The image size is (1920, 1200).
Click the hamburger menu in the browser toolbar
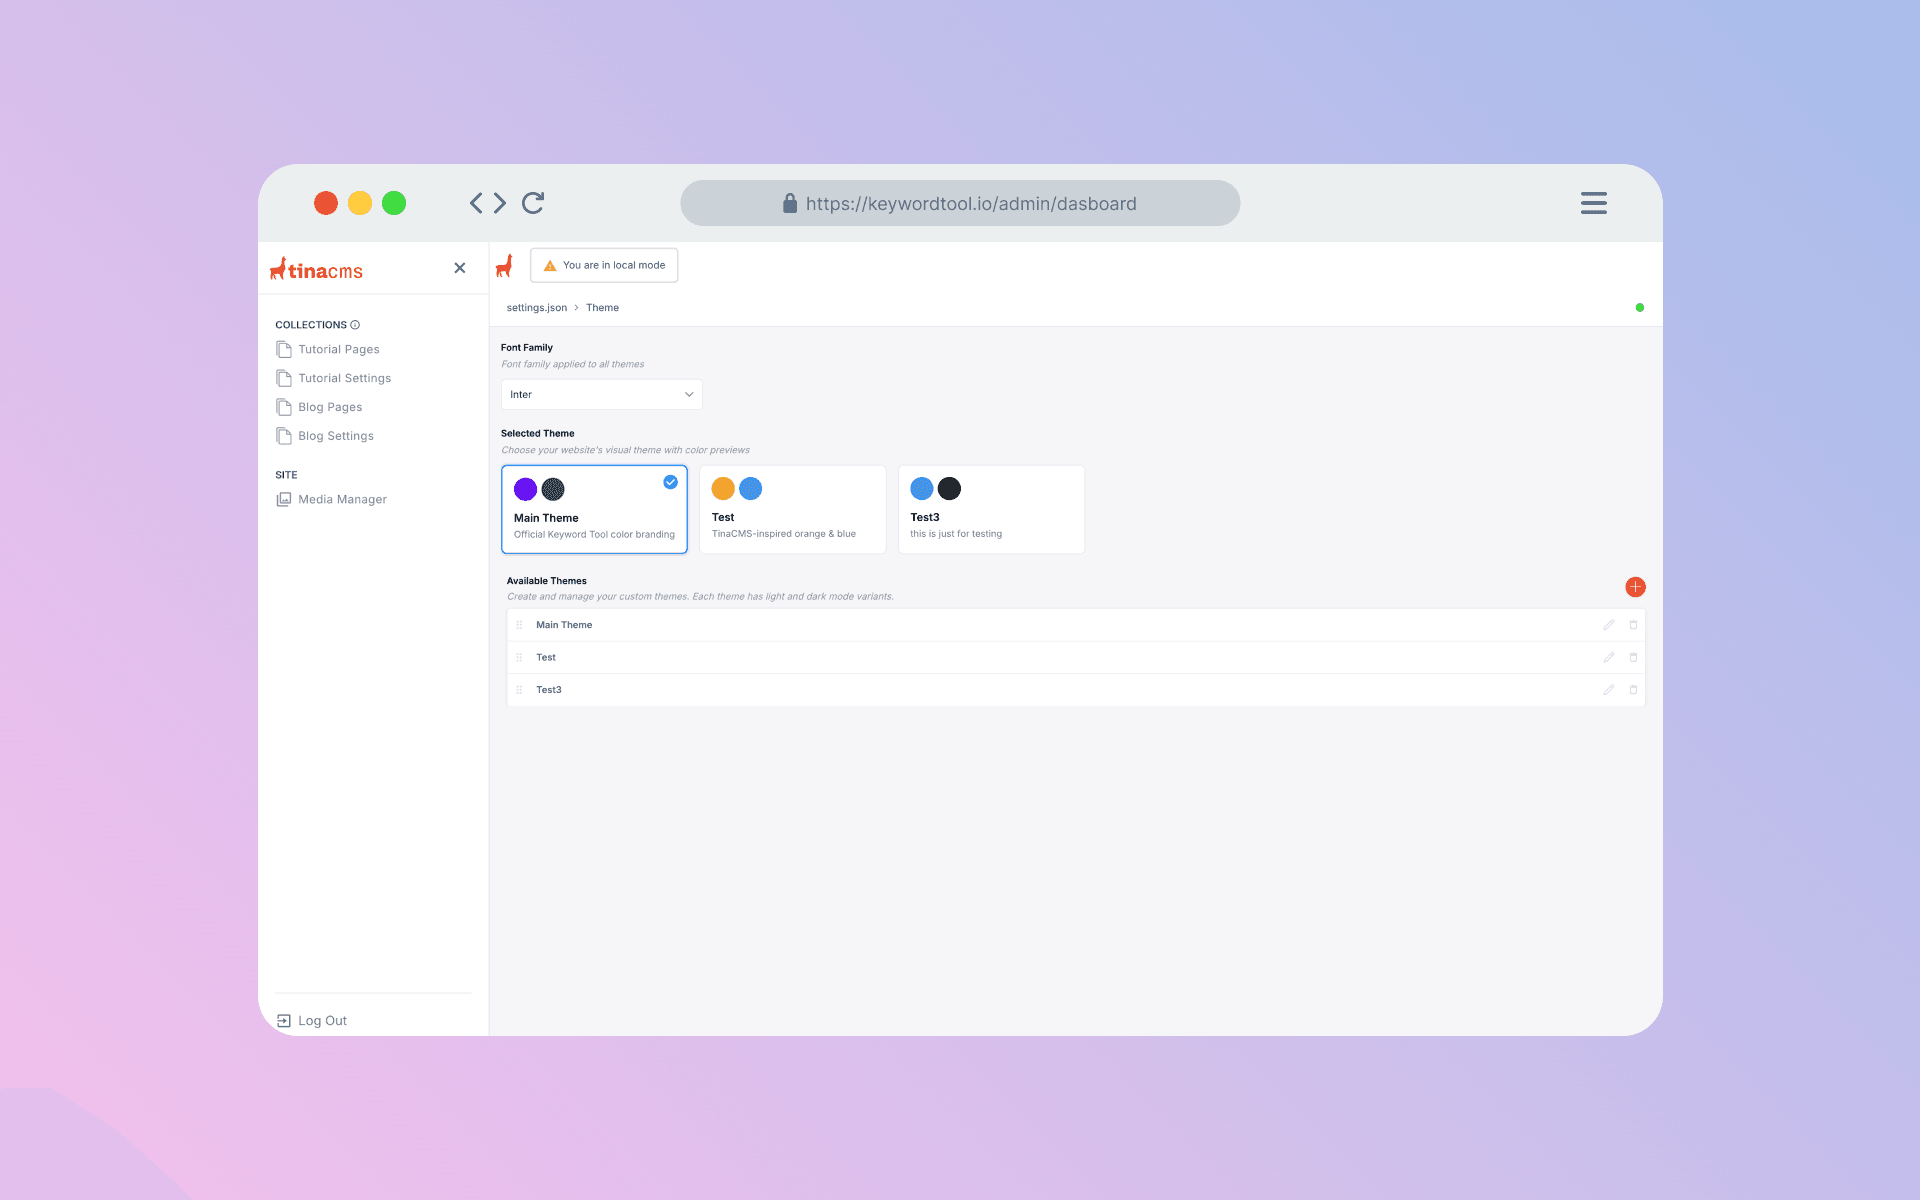(x=1593, y=203)
